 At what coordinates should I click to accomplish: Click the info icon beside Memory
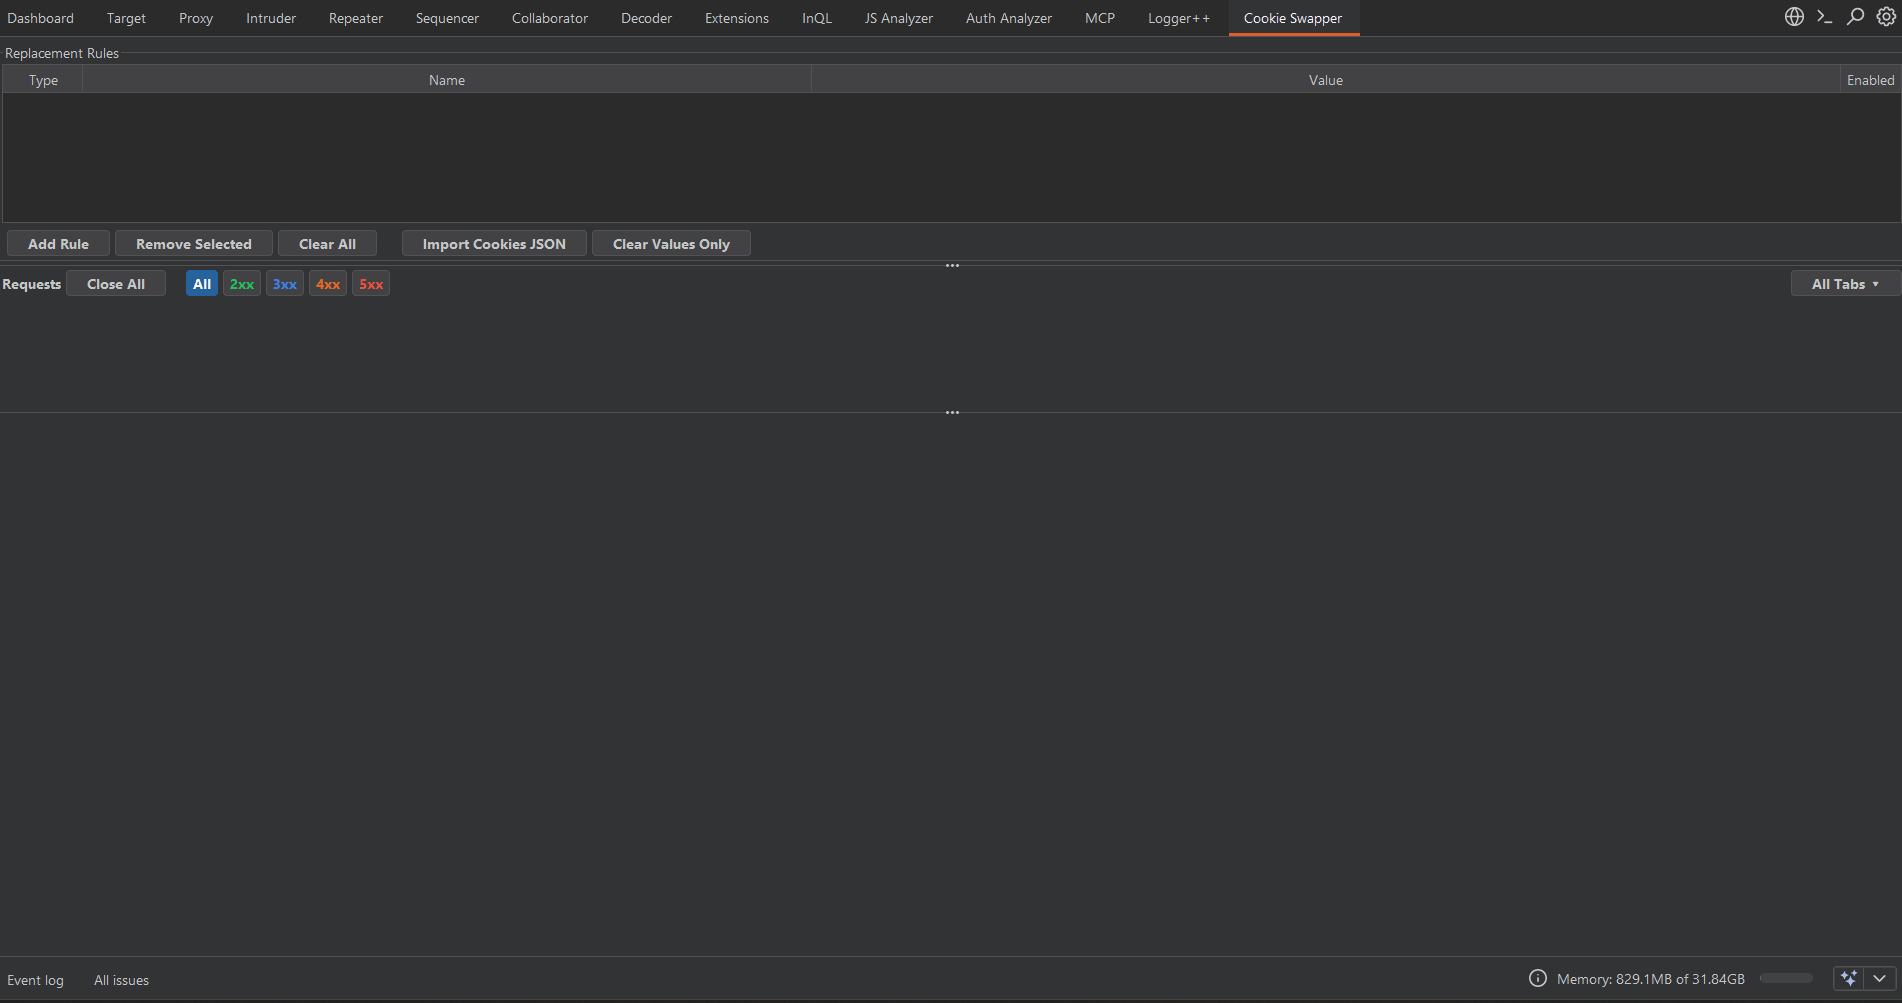click(1538, 978)
